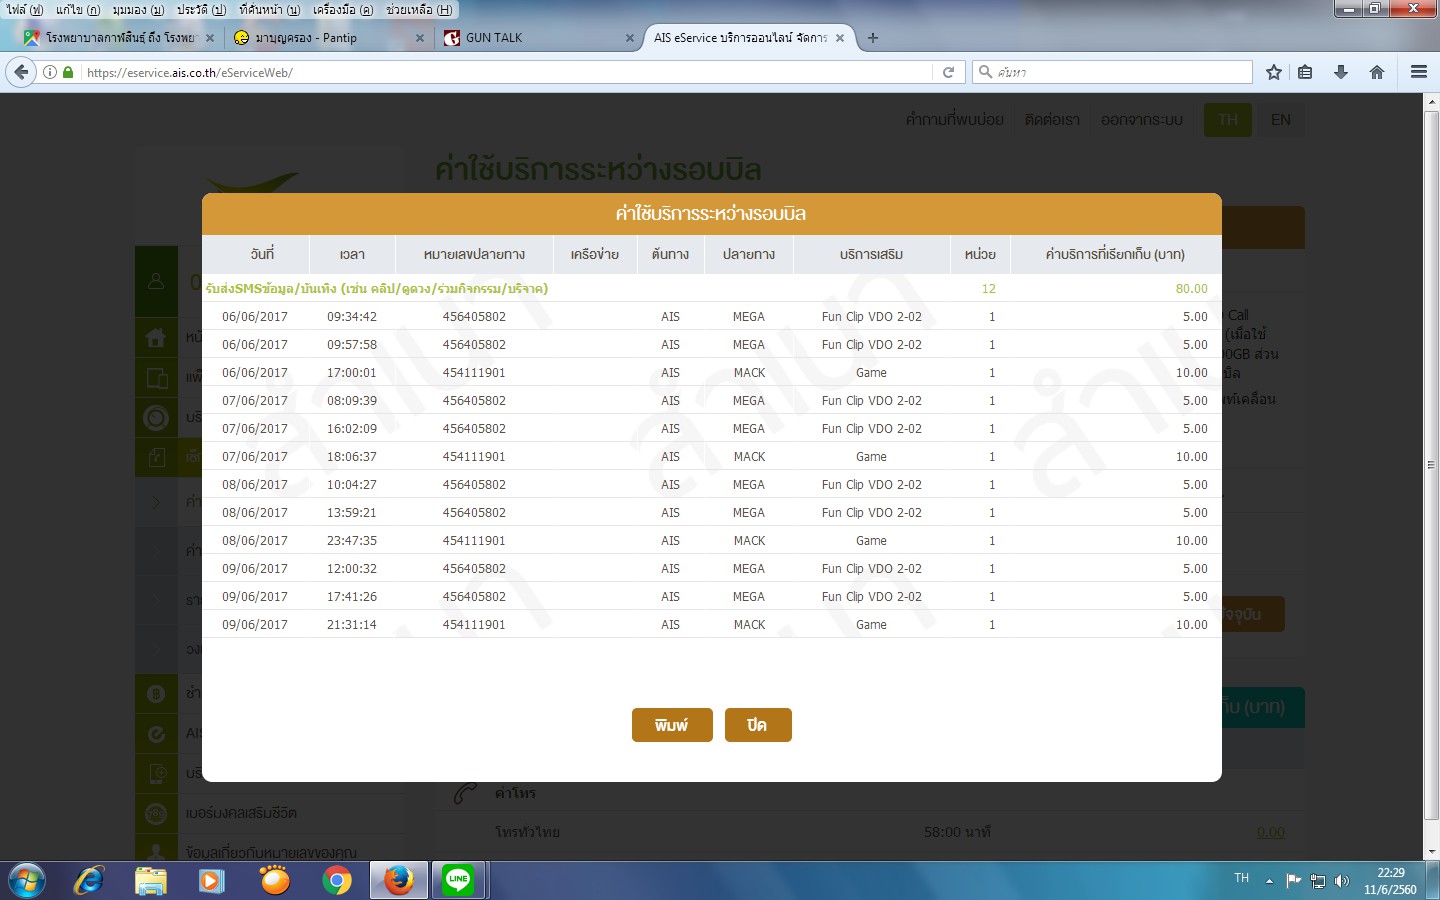Open the ประวัติ (History) menu

click(201, 9)
